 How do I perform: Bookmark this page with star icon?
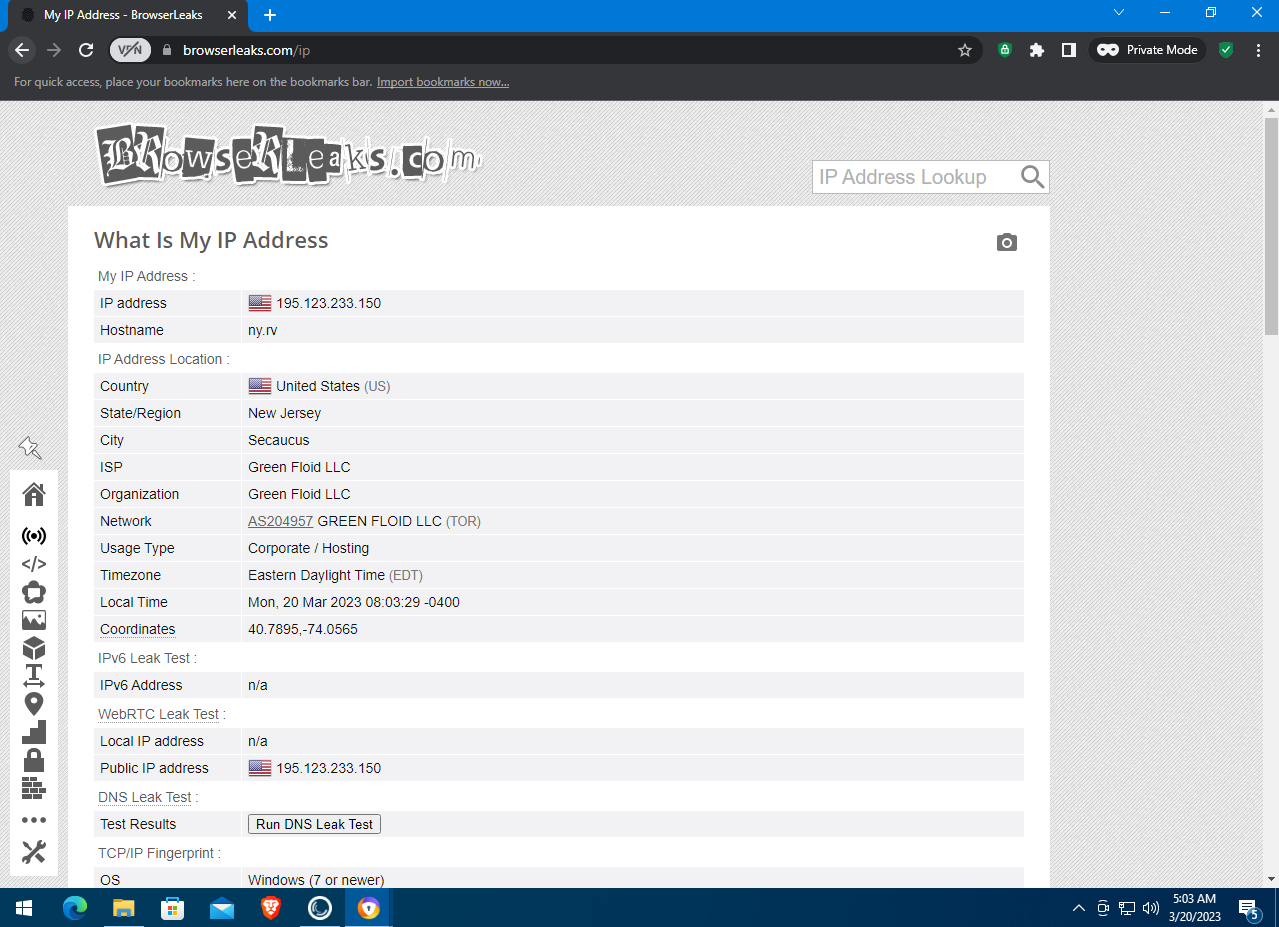pyautogui.click(x=965, y=50)
